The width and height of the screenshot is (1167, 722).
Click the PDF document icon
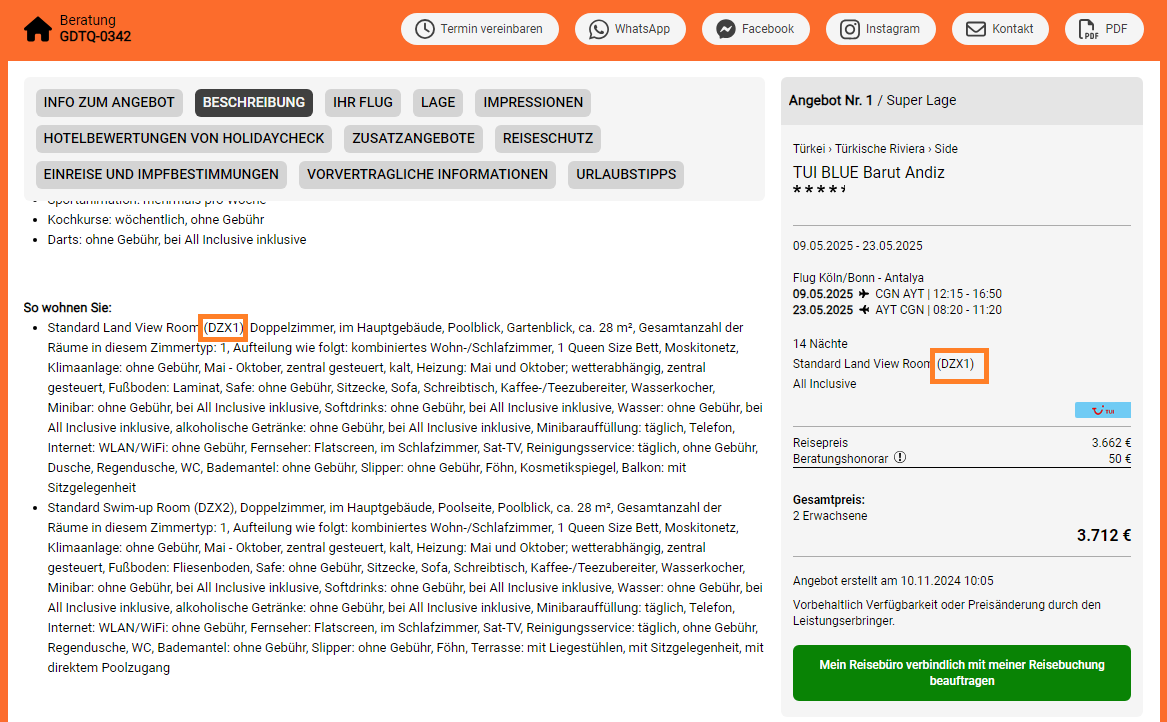click(x=1089, y=29)
